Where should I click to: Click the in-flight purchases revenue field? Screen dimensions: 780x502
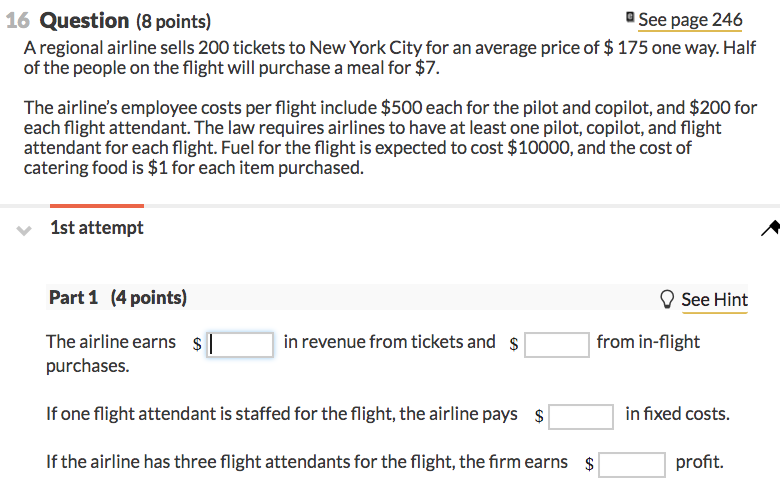click(x=557, y=344)
